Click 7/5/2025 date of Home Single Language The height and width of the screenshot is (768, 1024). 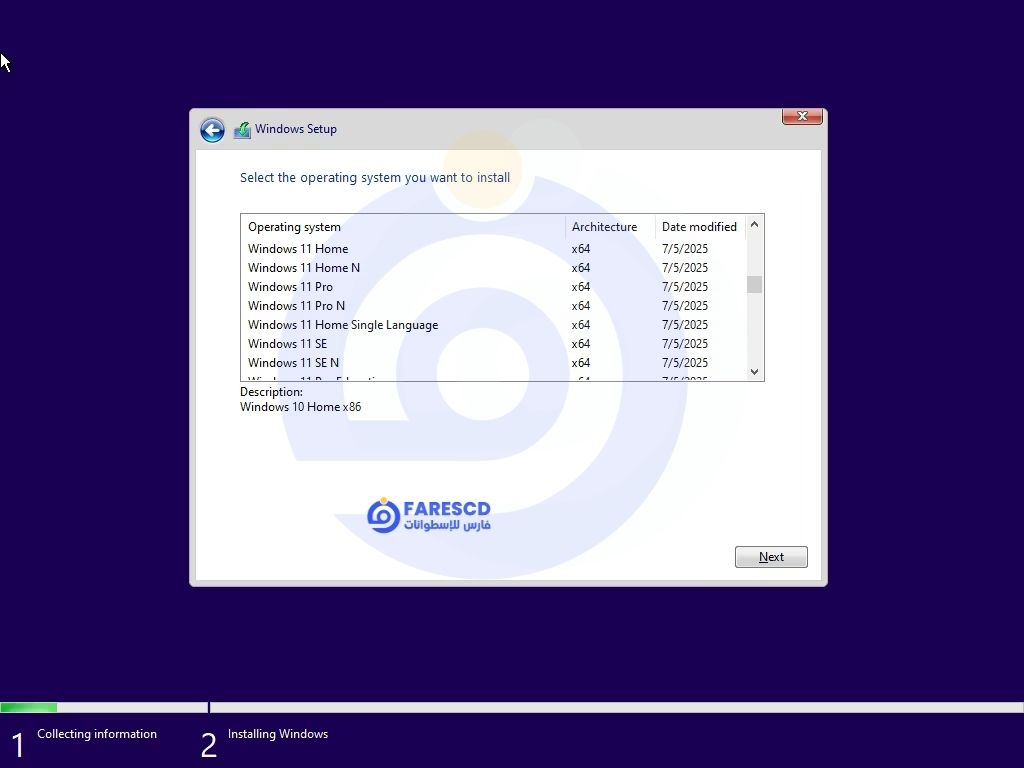tap(684, 325)
